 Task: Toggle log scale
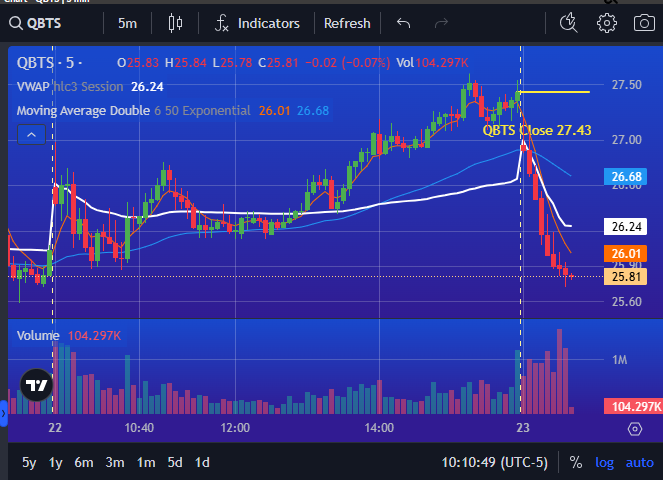(604, 463)
